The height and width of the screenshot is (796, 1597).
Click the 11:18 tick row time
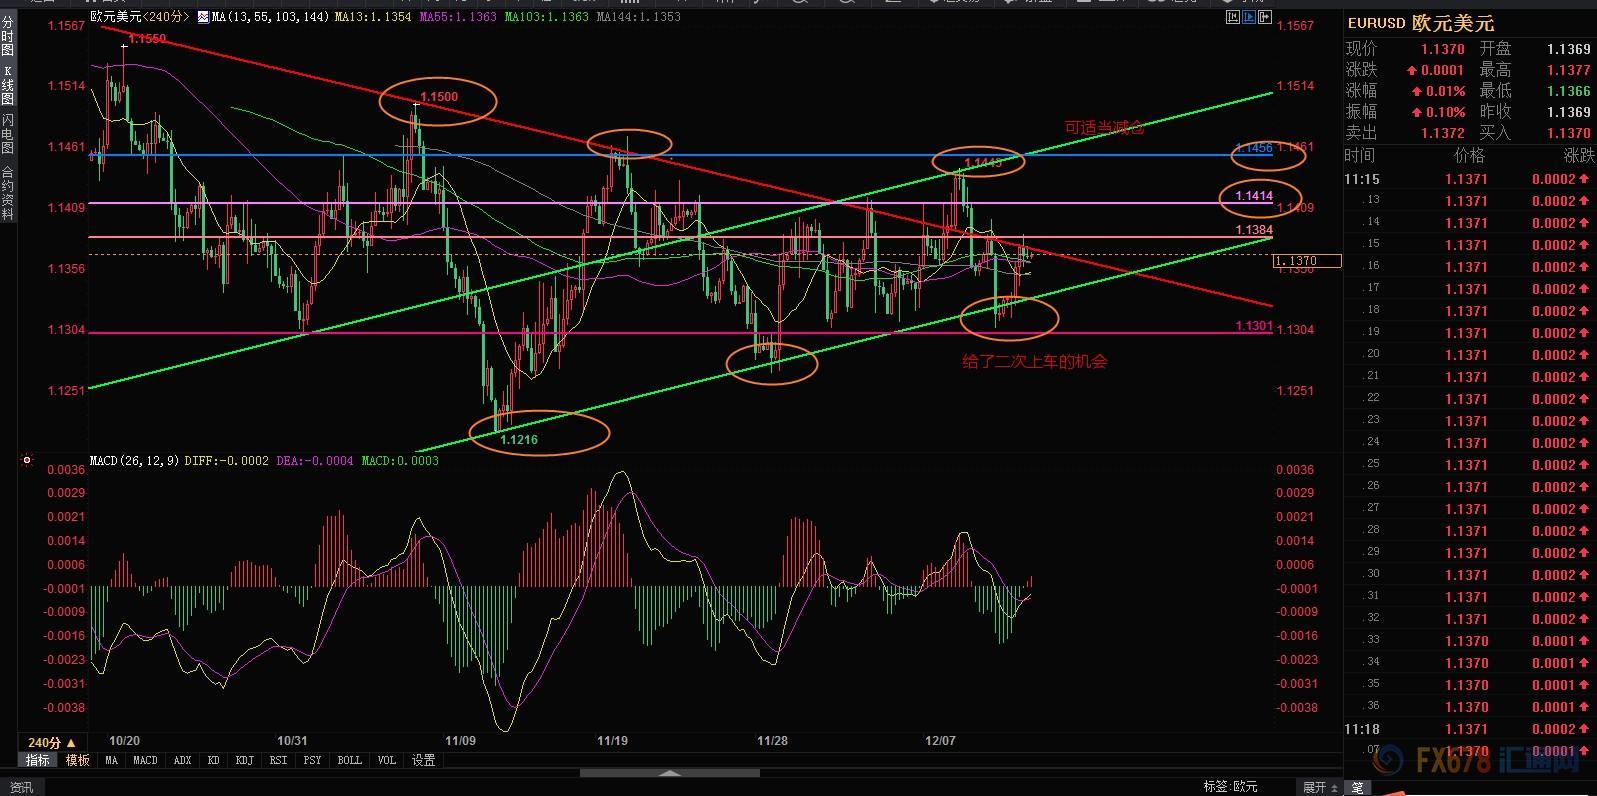(x=1362, y=729)
